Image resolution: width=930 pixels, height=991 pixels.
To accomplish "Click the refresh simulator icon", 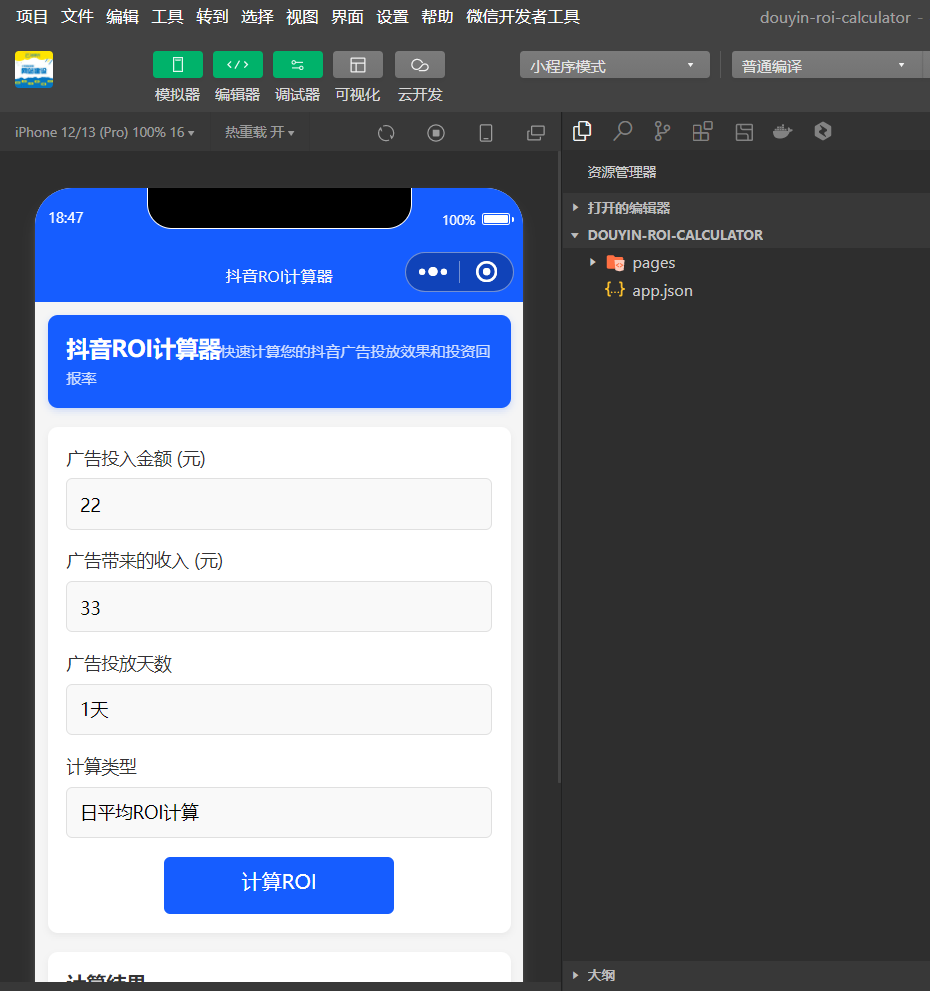I will [x=386, y=133].
